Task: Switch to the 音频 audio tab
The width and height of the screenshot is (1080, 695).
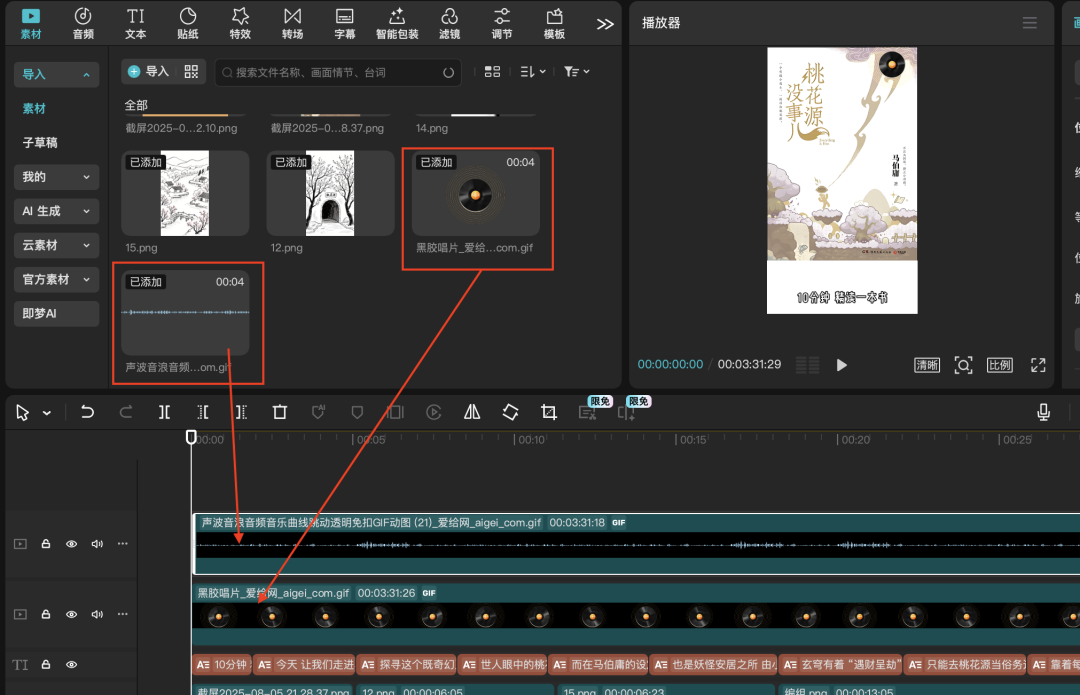Action: pos(84,23)
